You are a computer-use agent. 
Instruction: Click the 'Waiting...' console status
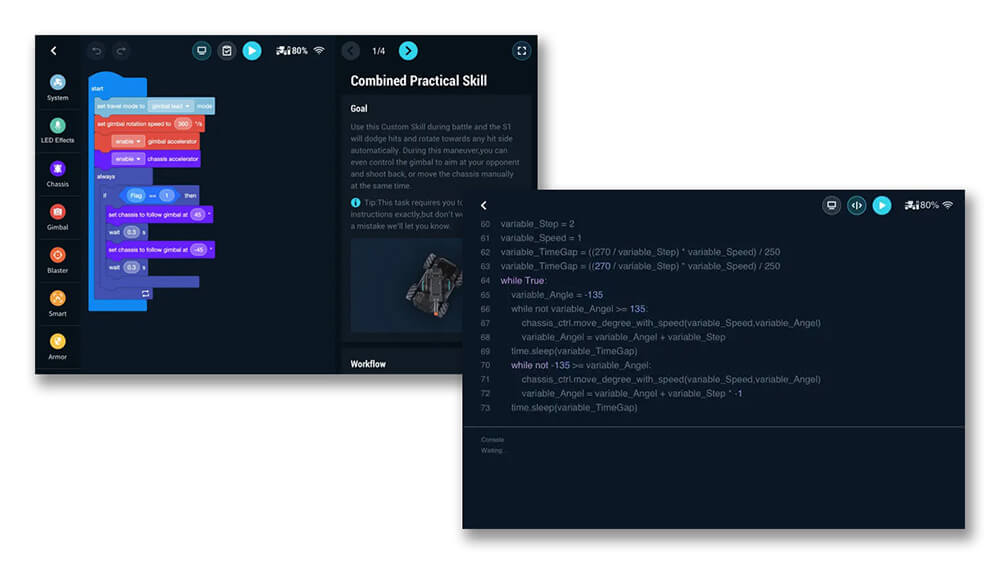point(492,450)
